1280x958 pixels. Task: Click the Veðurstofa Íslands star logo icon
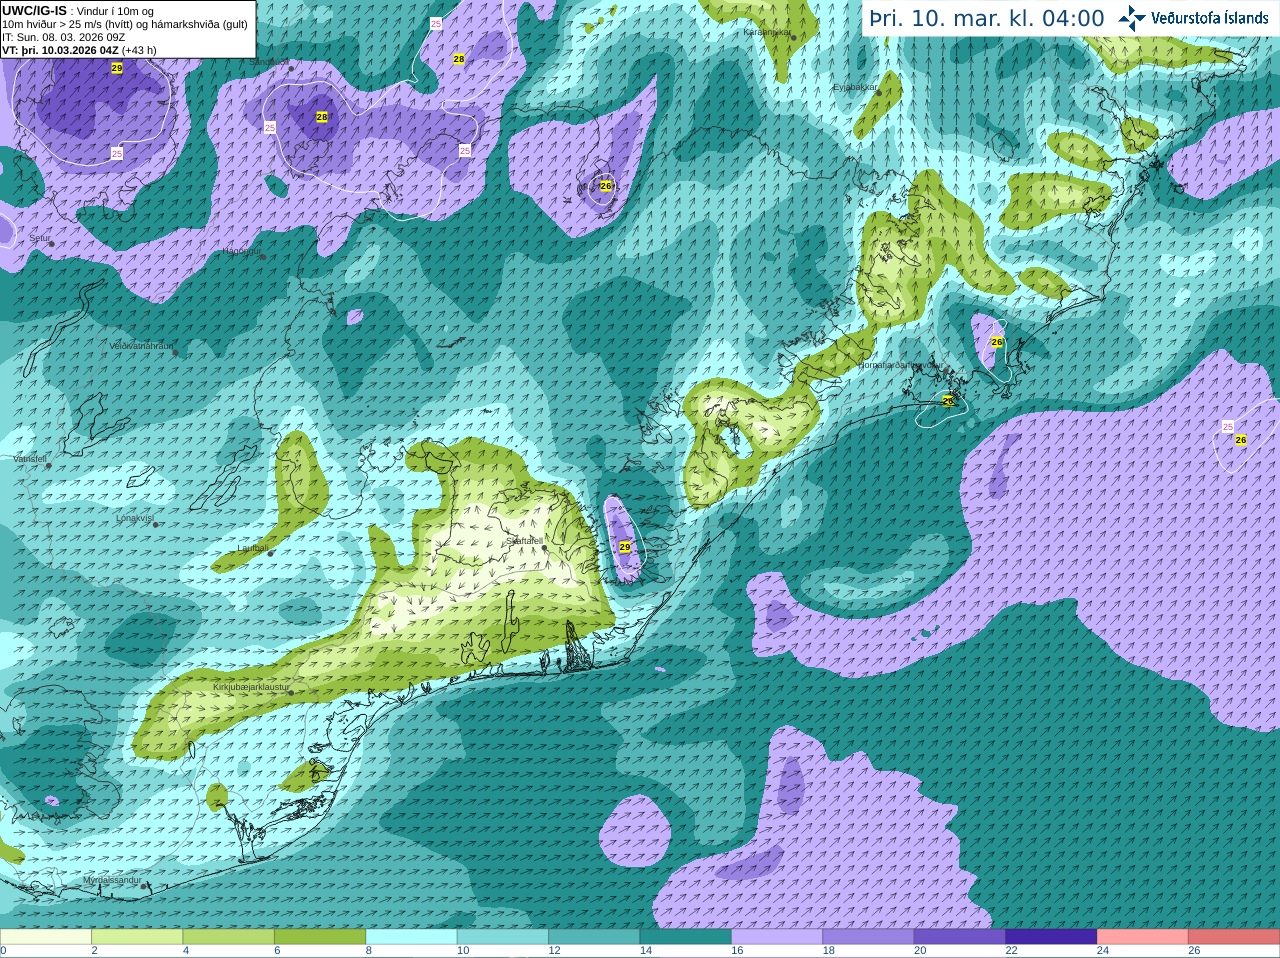pyautogui.click(x=1132, y=18)
